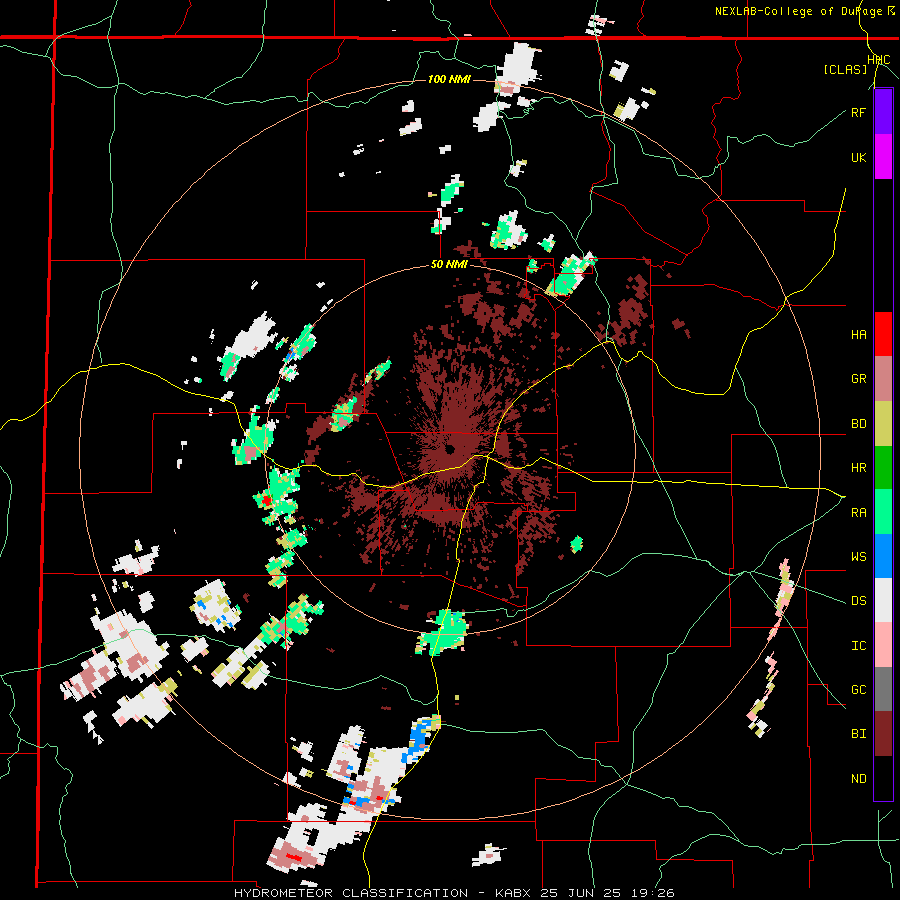Click the DS white legend swatch
The image size is (900, 900).
coord(883,600)
